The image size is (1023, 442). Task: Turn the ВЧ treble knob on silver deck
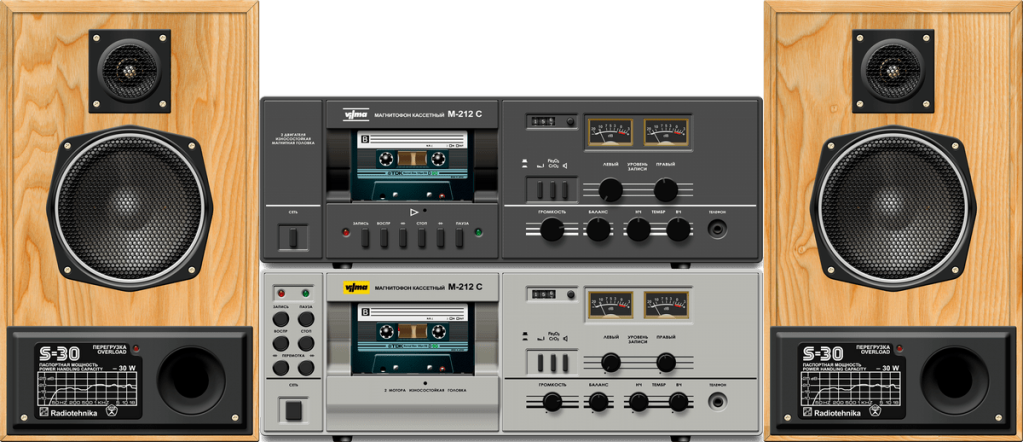pyautogui.click(x=679, y=402)
